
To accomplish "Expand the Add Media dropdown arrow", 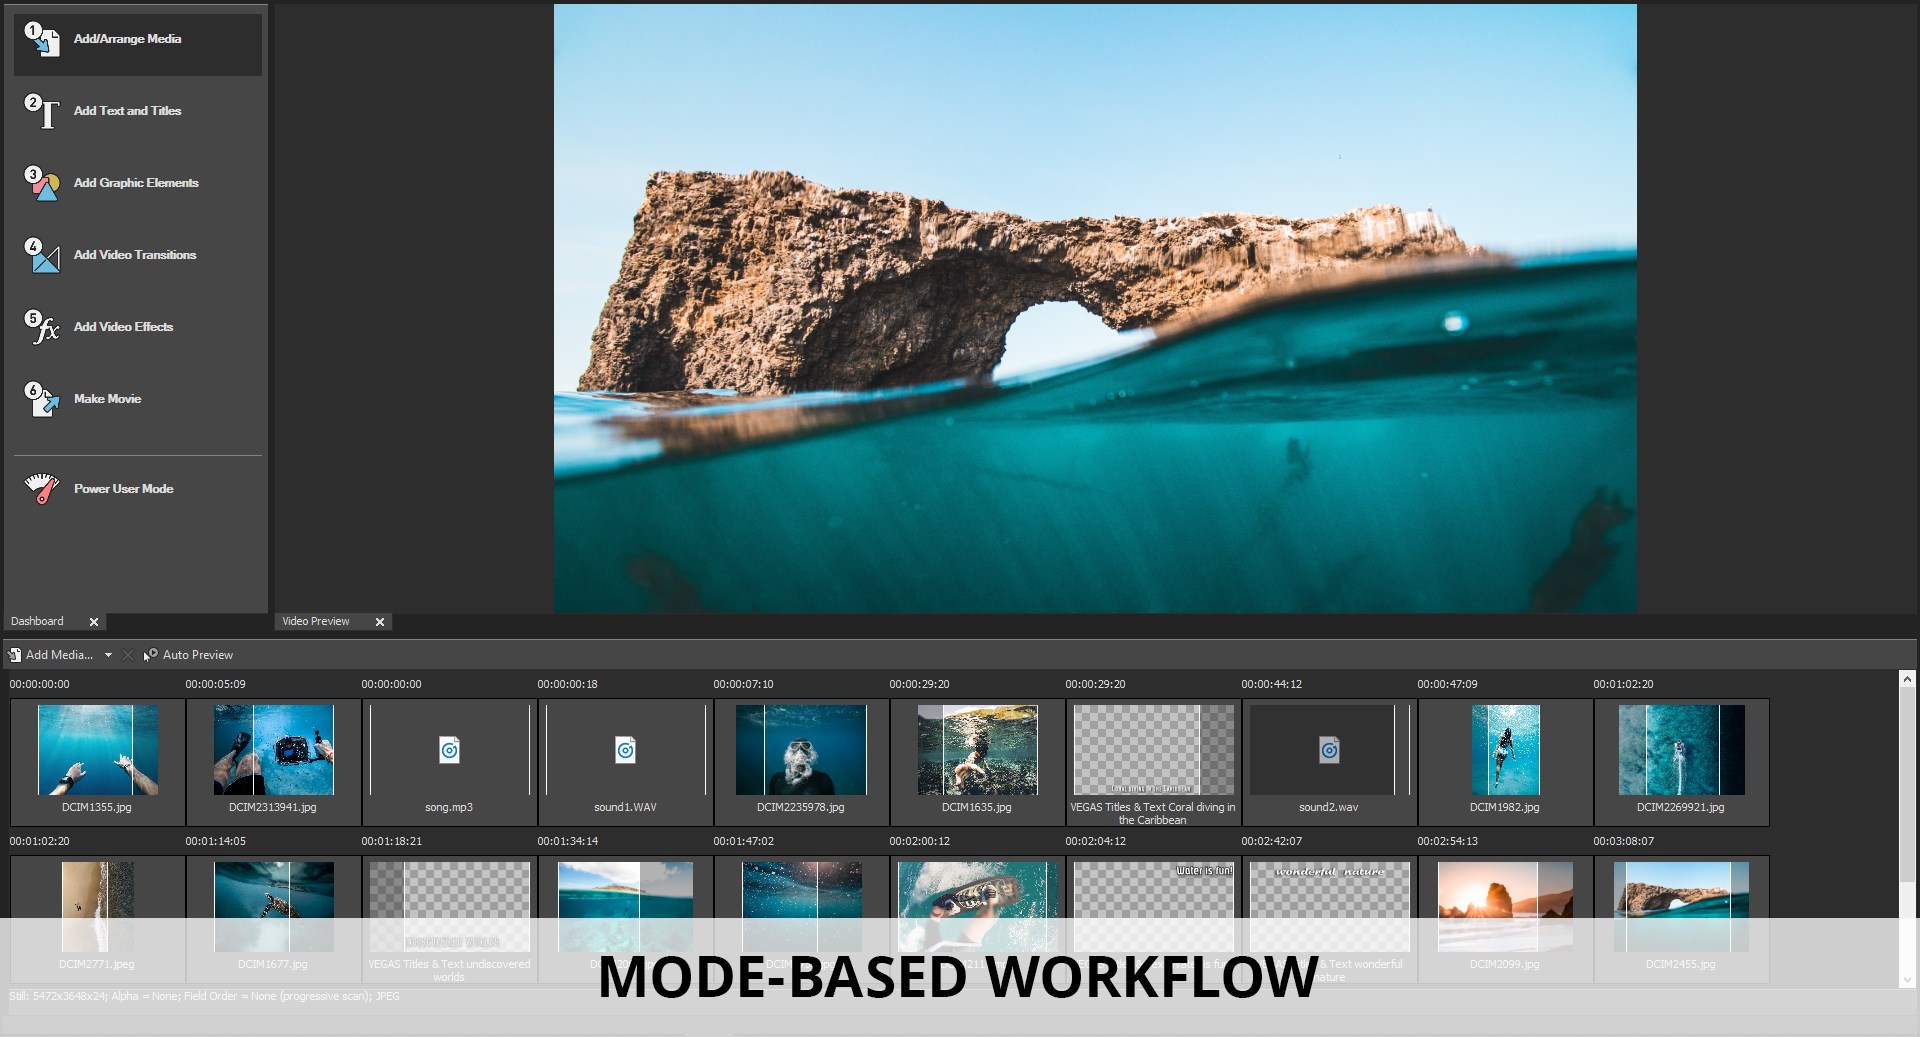I will tap(108, 655).
